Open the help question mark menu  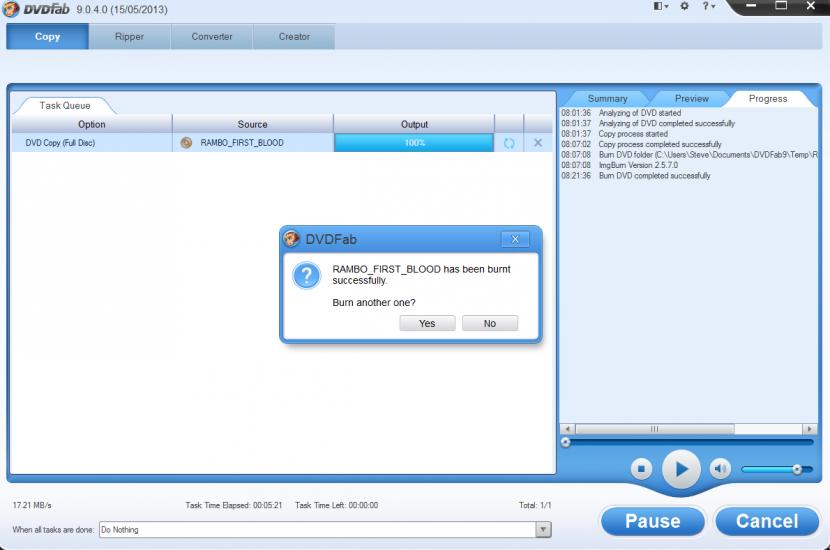[x=708, y=6]
